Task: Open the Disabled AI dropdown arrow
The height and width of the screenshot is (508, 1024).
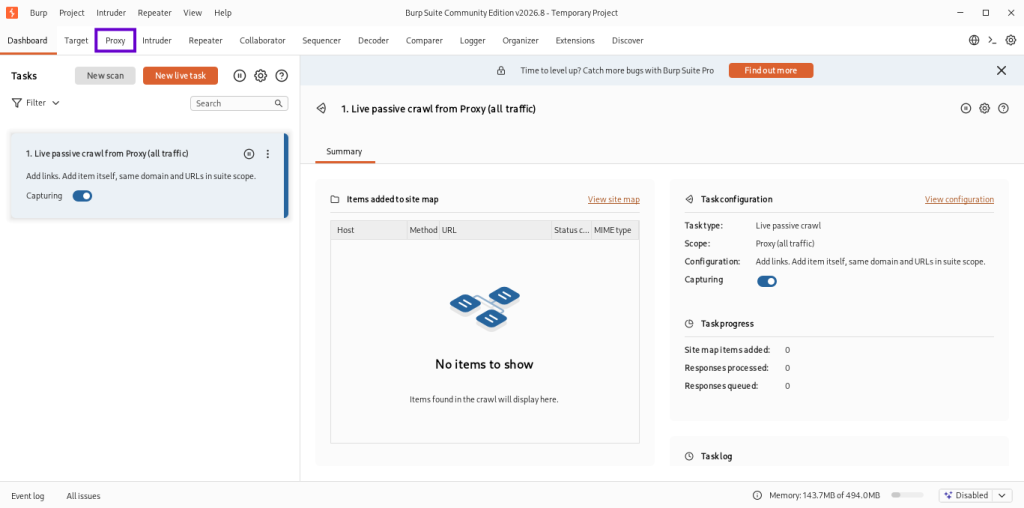Action: coord(1002,496)
